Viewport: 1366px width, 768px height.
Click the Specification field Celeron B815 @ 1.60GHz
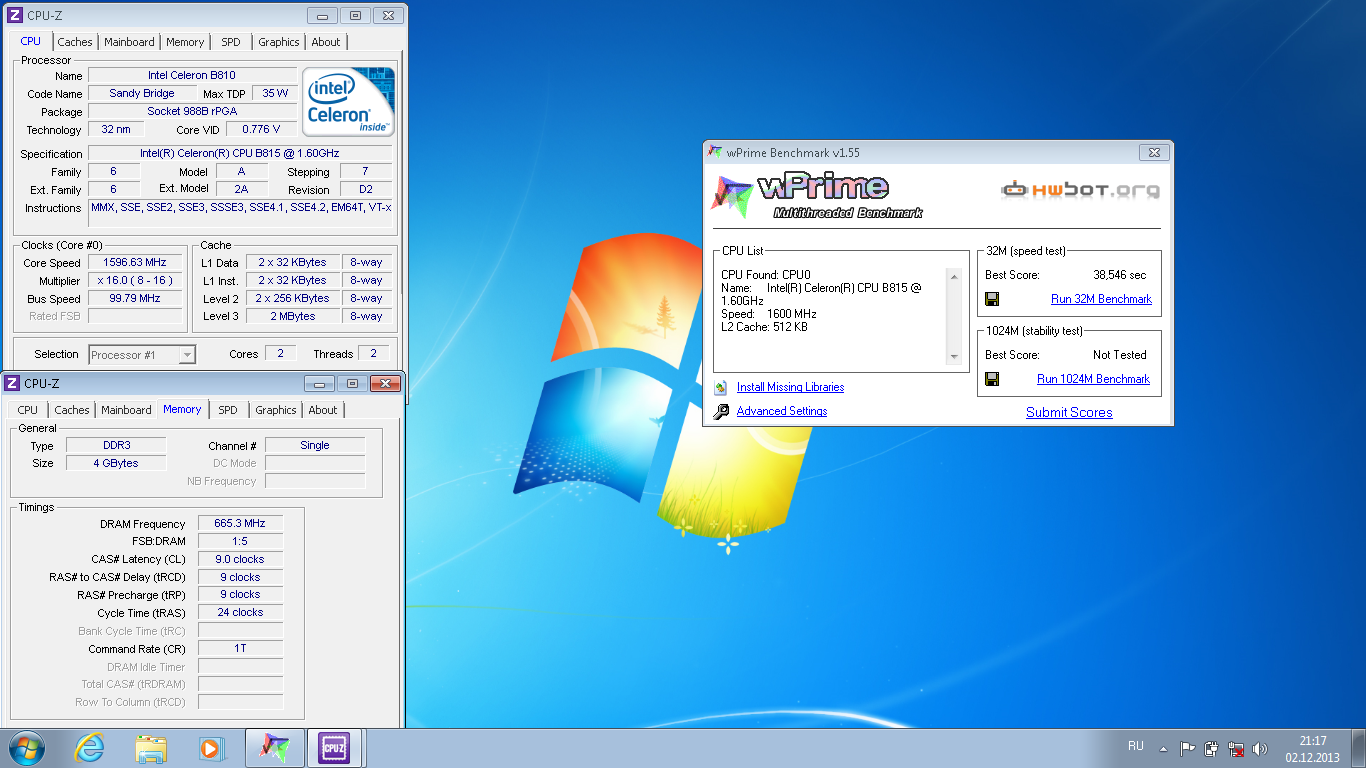pos(240,153)
